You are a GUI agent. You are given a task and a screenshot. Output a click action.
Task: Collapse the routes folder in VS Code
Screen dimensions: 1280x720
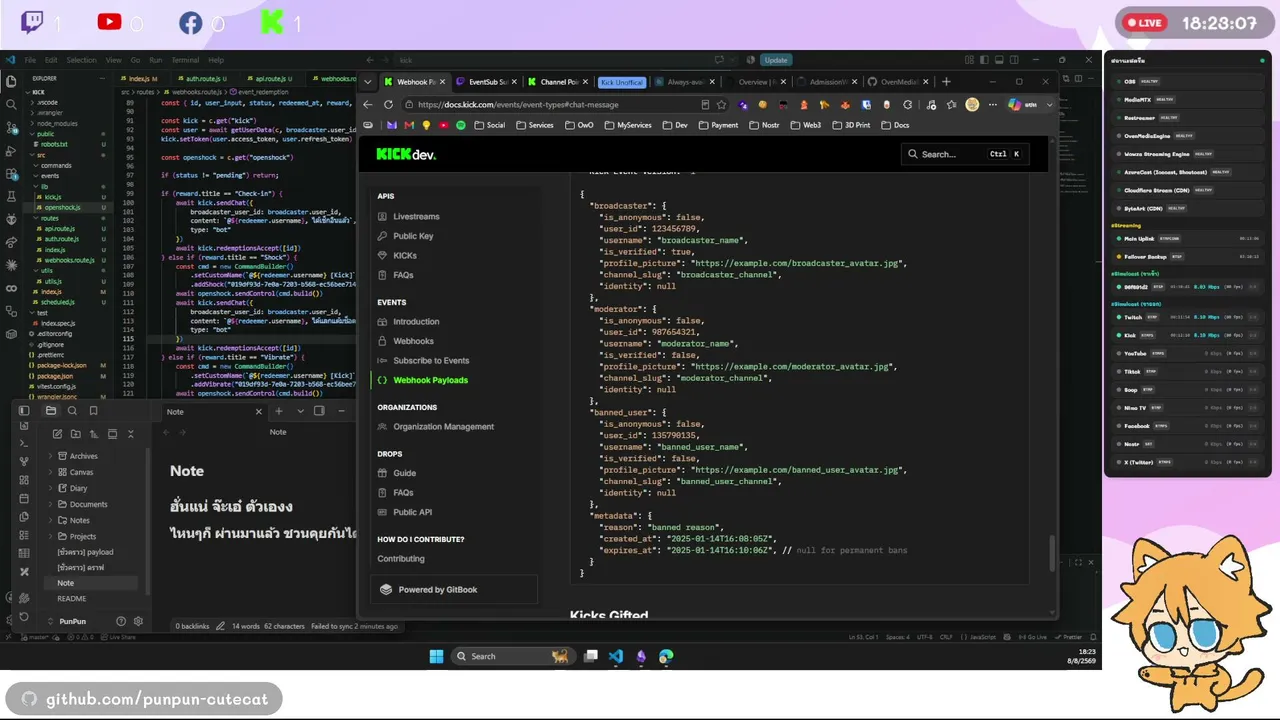coord(50,218)
